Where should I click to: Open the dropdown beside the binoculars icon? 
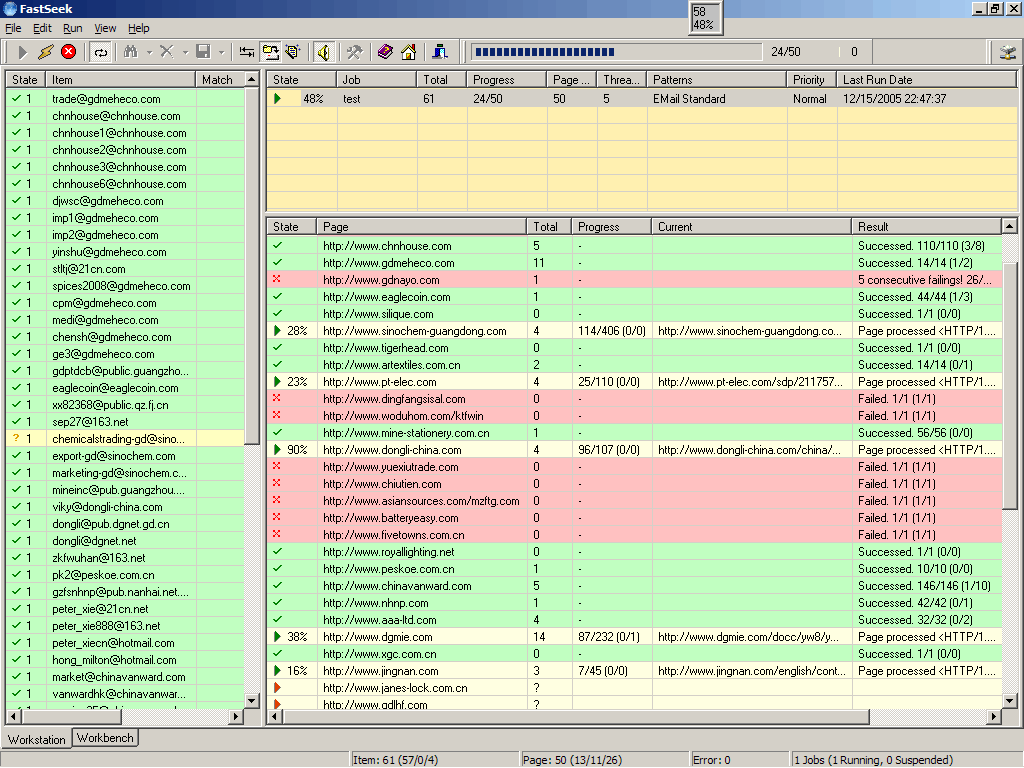[x=148, y=51]
